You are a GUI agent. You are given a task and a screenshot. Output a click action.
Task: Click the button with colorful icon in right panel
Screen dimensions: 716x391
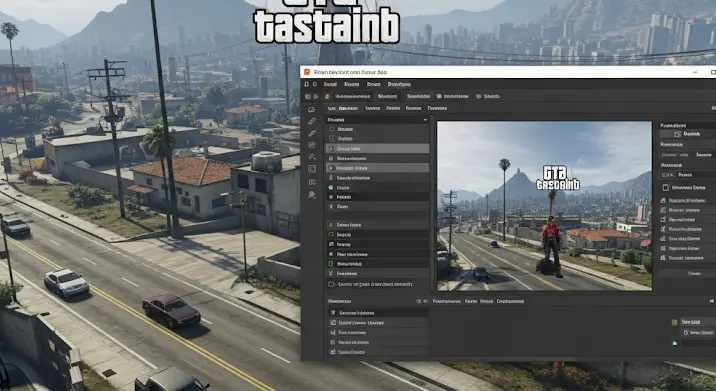688,134
